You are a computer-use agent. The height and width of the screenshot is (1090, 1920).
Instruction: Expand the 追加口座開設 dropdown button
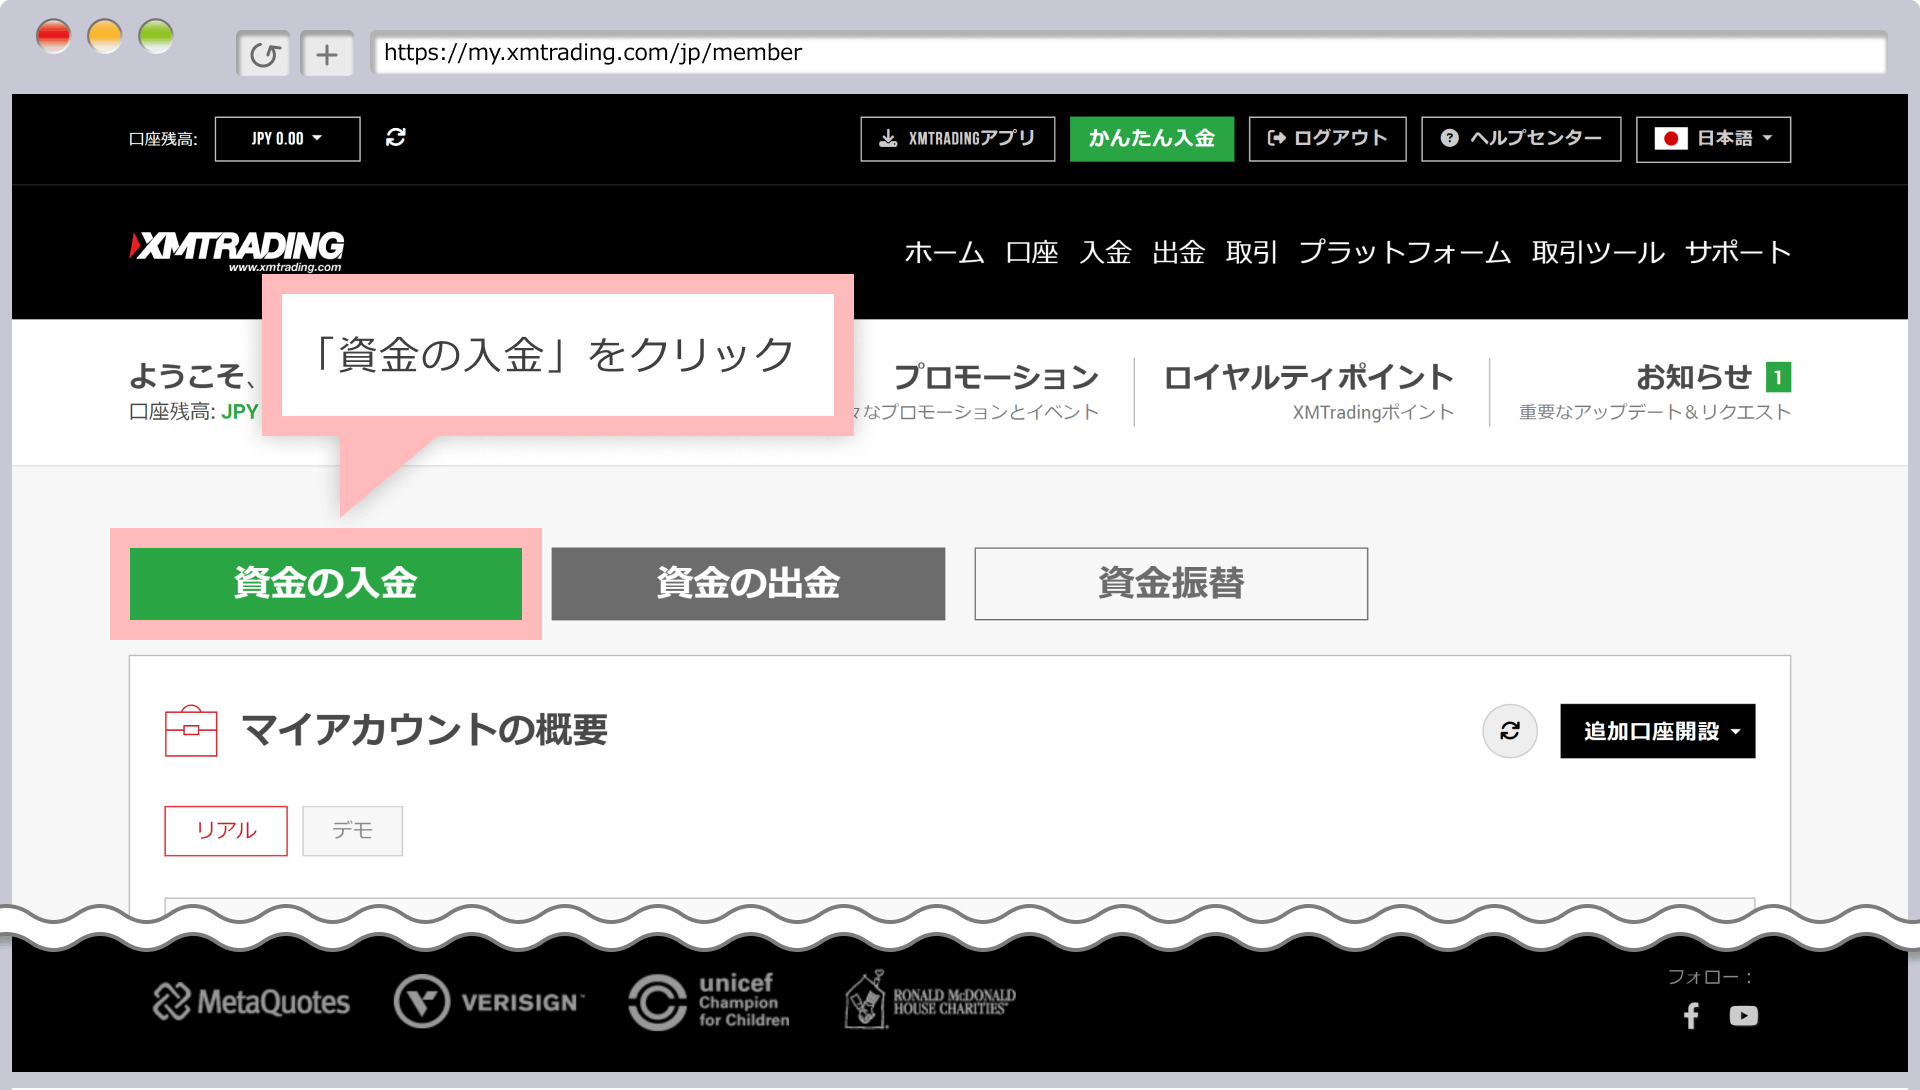pyautogui.click(x=1657, y=731)
